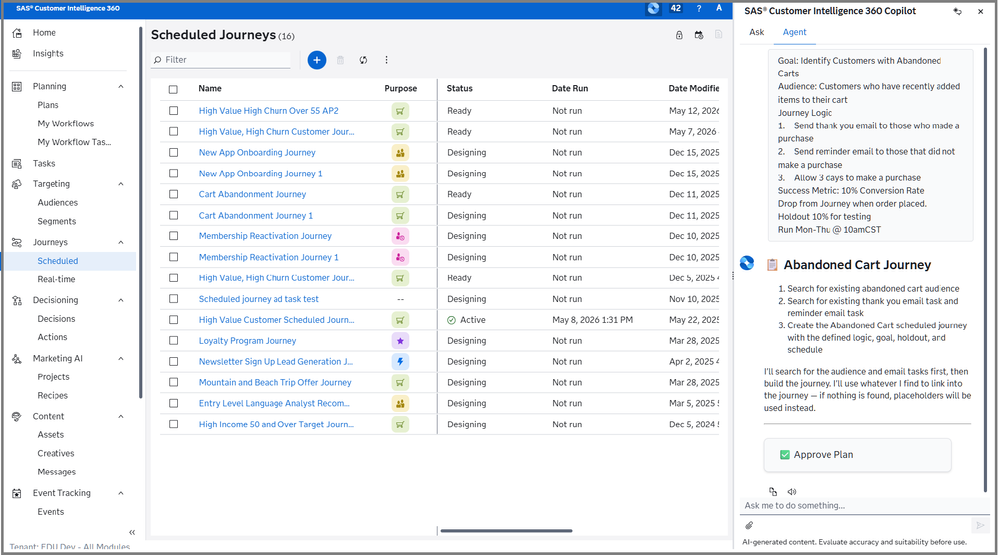Open the three-dot more options menu
Image resolution: width=999 pixels, height=555 pixels.
[x=386, y=60]
